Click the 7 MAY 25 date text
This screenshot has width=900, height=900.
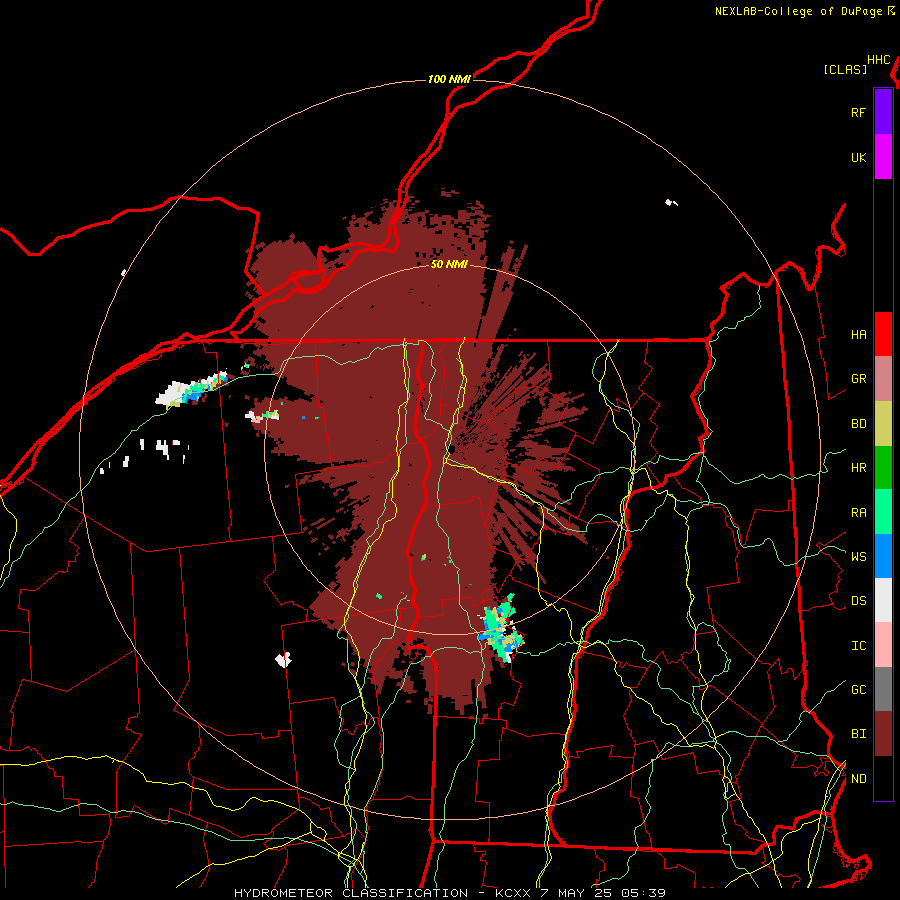click(576, 893)
